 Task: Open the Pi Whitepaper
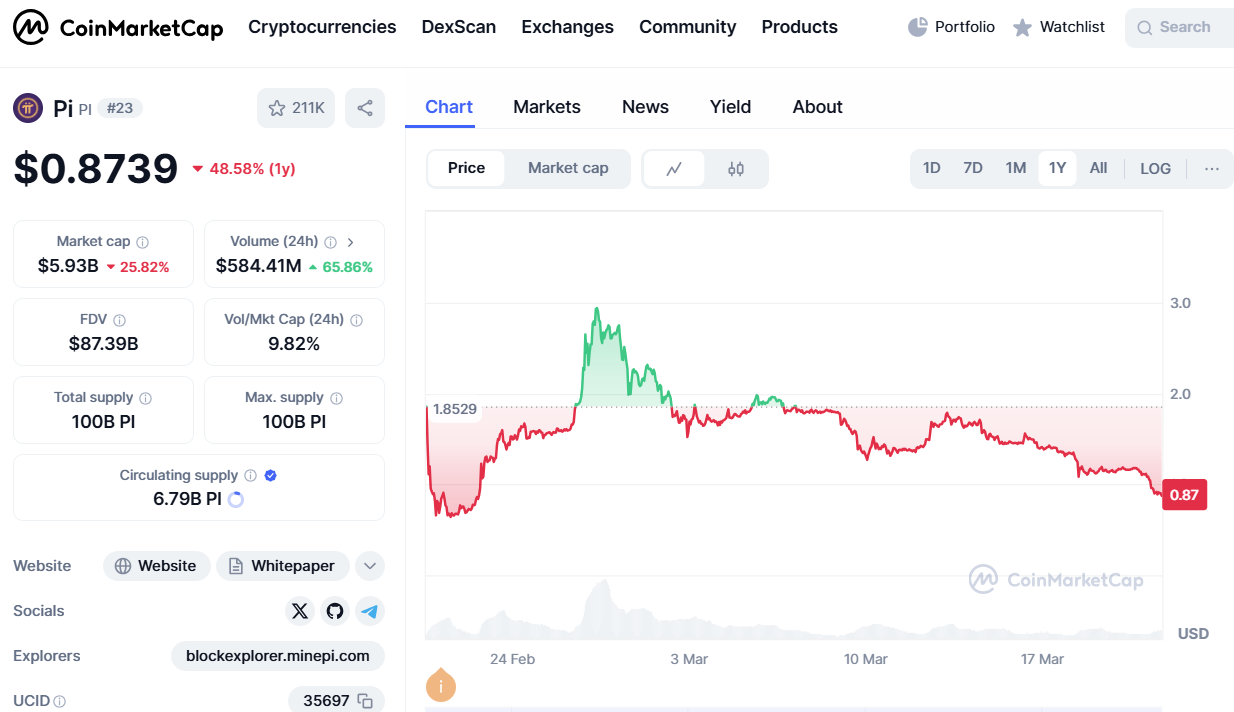click(x=282, y=565)
